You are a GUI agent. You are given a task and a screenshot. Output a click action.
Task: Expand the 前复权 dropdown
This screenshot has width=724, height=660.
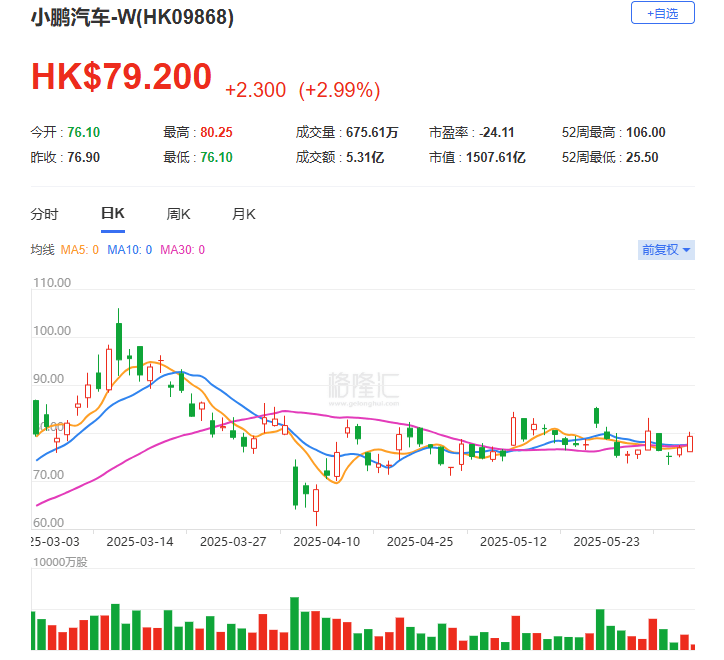[x=666, y=250]
